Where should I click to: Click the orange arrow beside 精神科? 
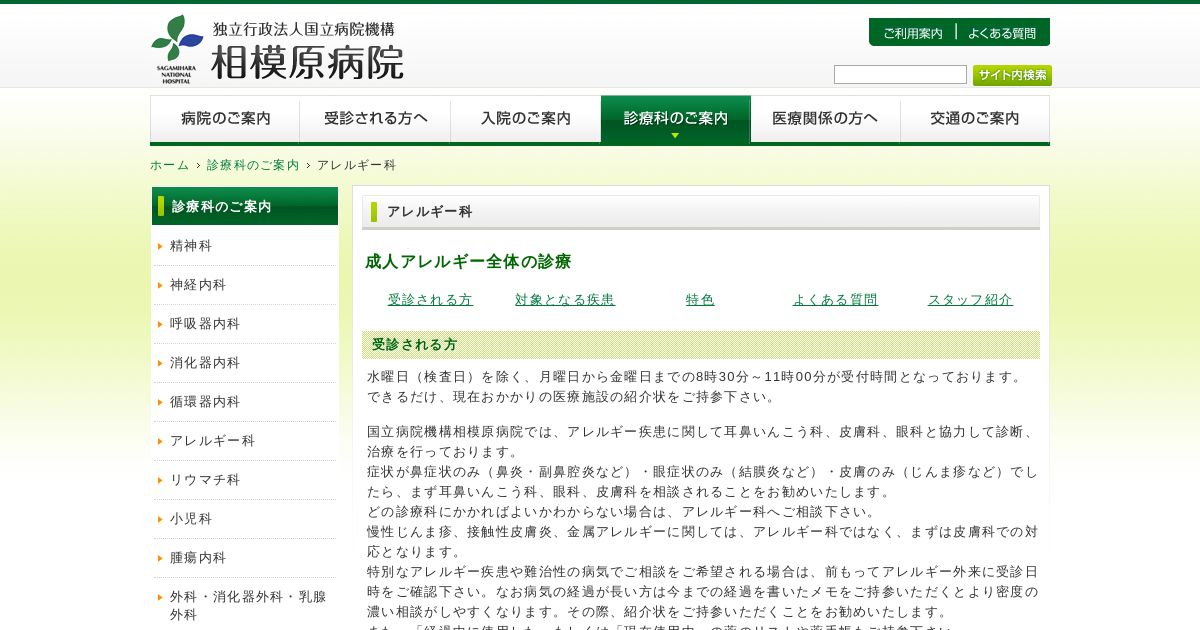tap(160, 246)
